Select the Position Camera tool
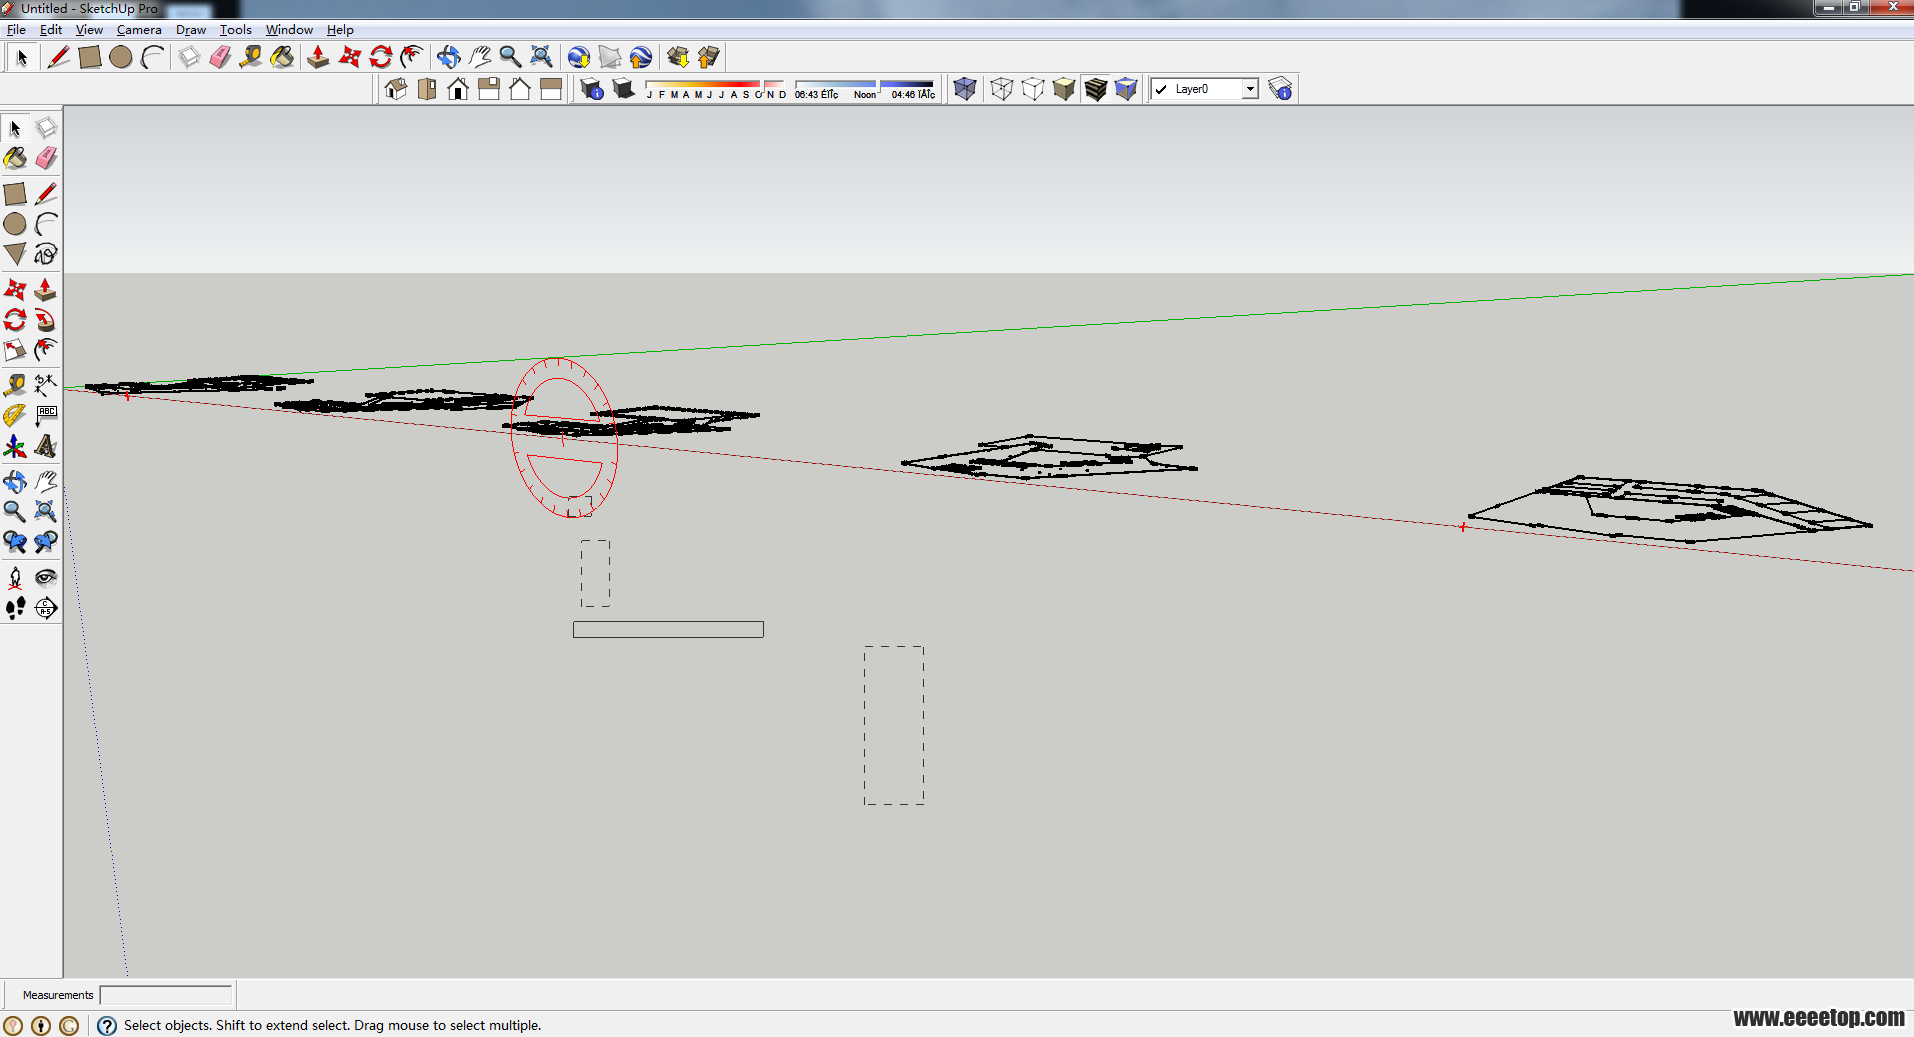 (15, 577)
